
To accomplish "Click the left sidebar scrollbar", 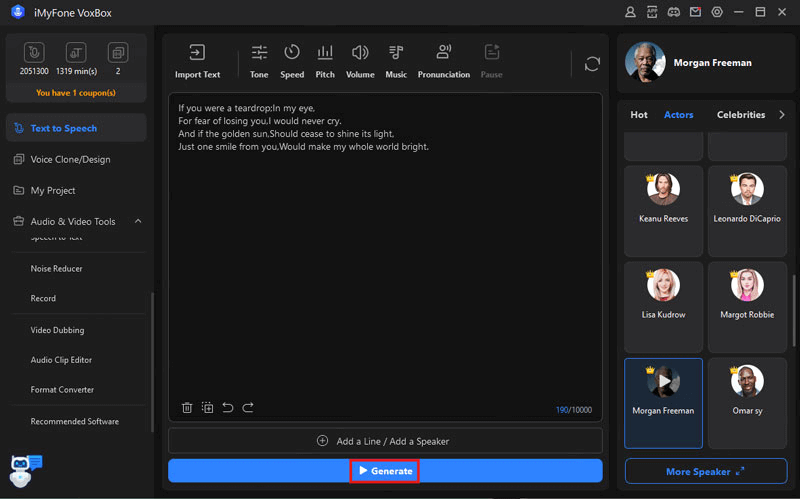I will 152,362.
